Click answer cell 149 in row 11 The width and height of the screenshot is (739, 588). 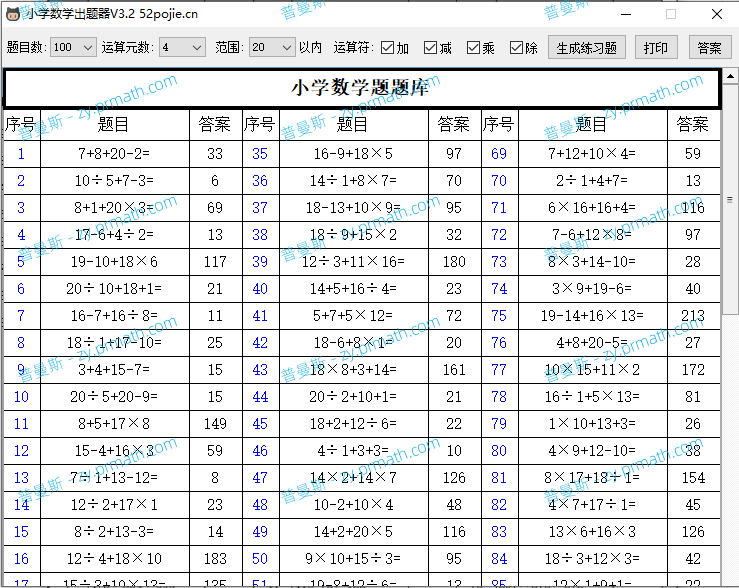coord(215,424)
